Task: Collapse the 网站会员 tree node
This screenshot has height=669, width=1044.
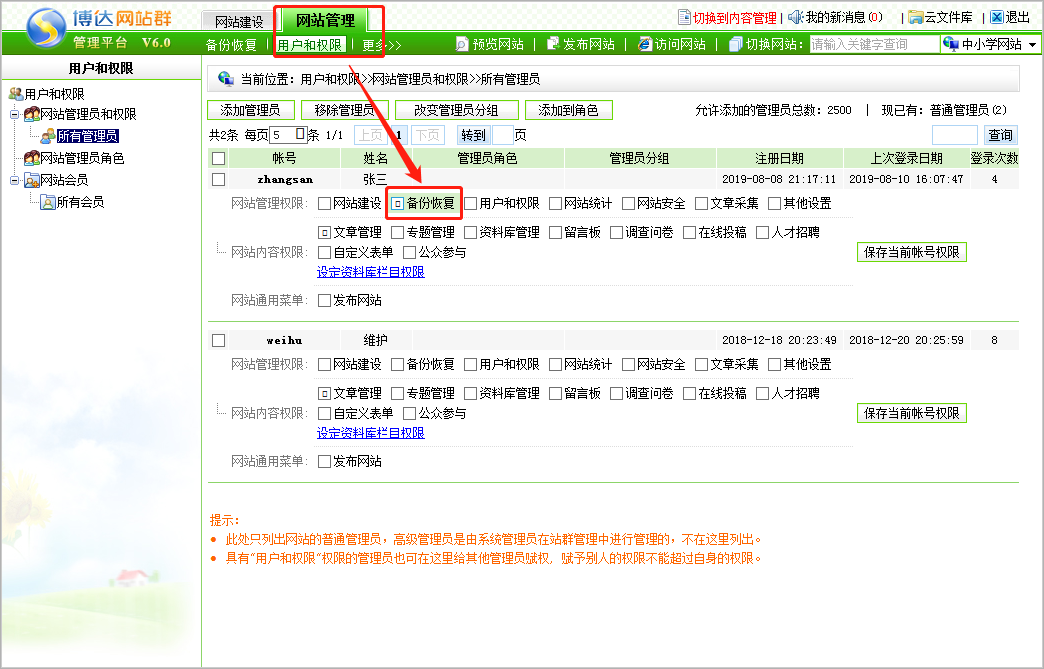Action: tap(15, 181)
